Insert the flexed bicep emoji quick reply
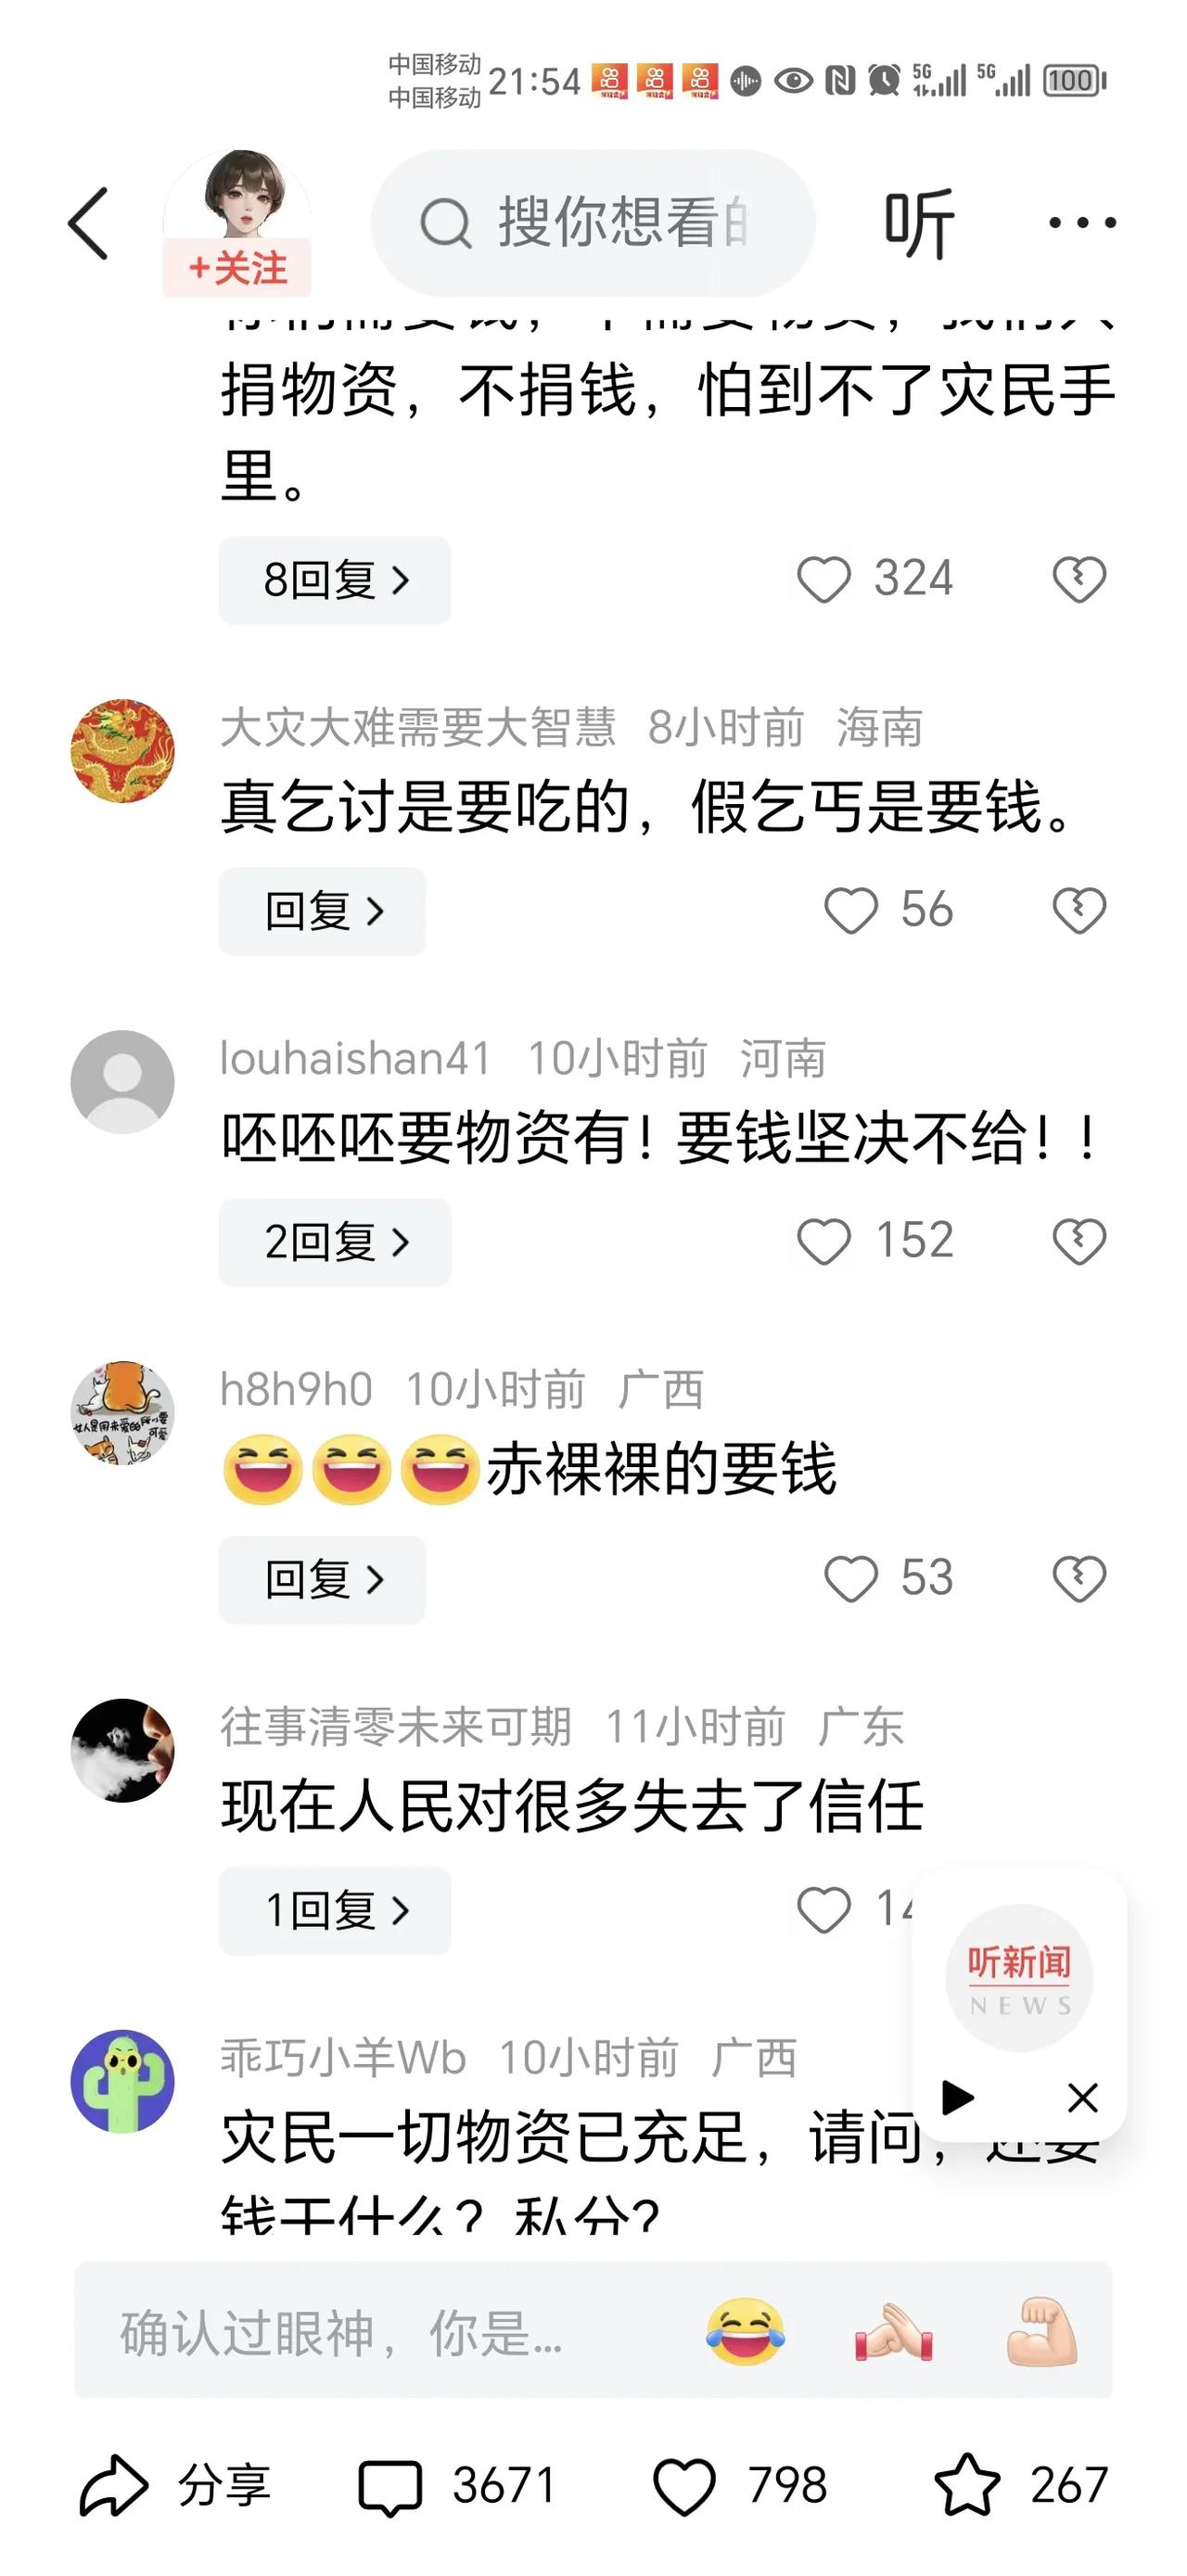 [1041, 2331]
